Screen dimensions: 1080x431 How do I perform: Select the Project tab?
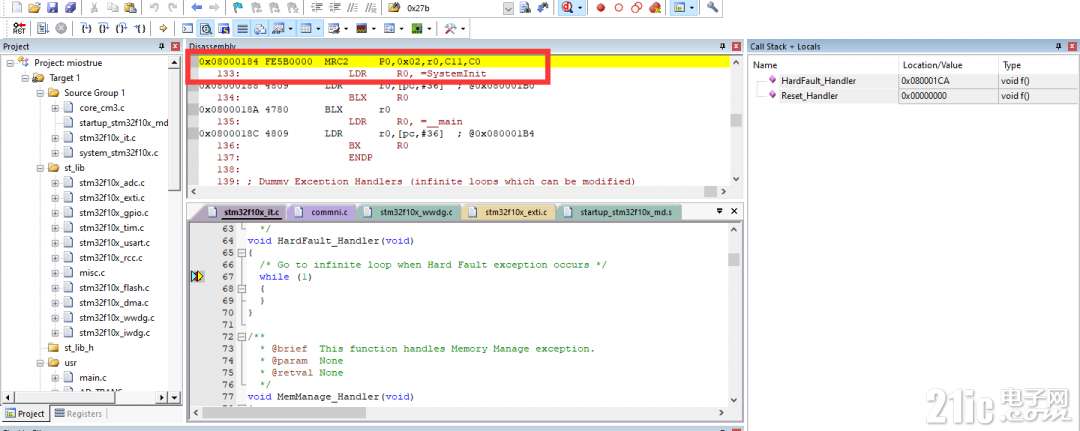tap(26, 414)
